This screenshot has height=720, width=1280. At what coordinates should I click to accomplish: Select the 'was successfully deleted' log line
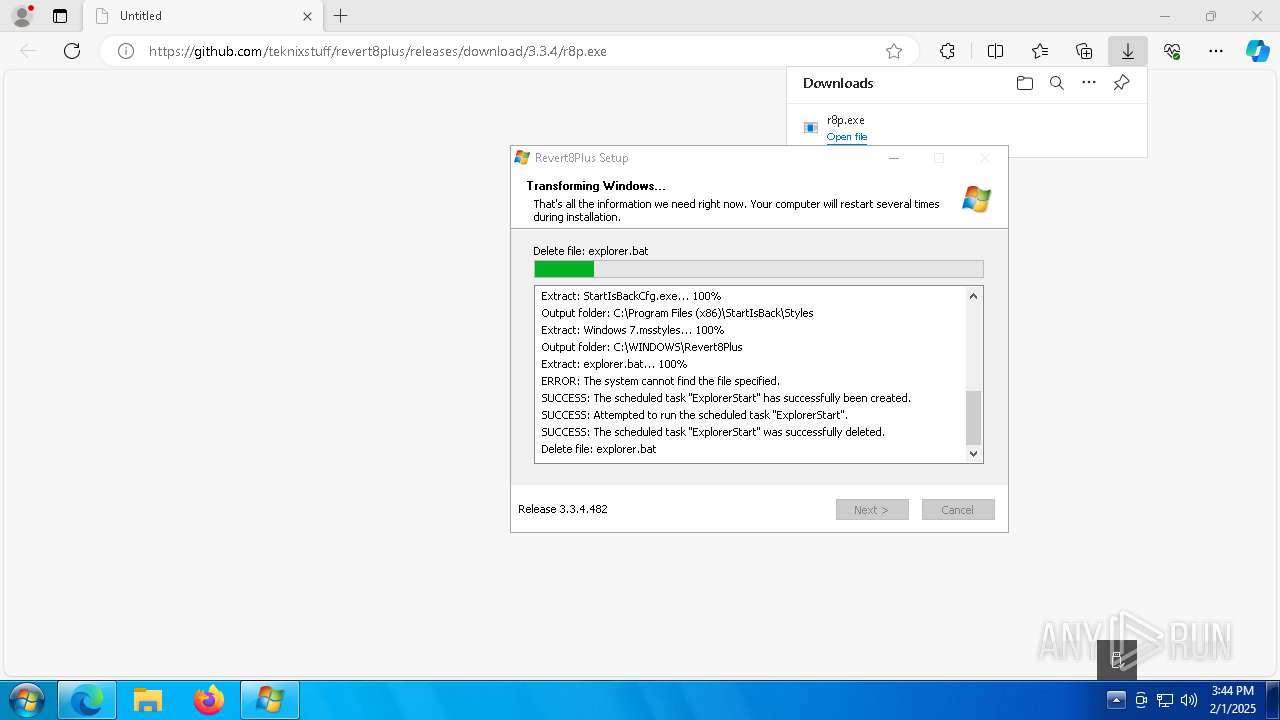[713, 432]
